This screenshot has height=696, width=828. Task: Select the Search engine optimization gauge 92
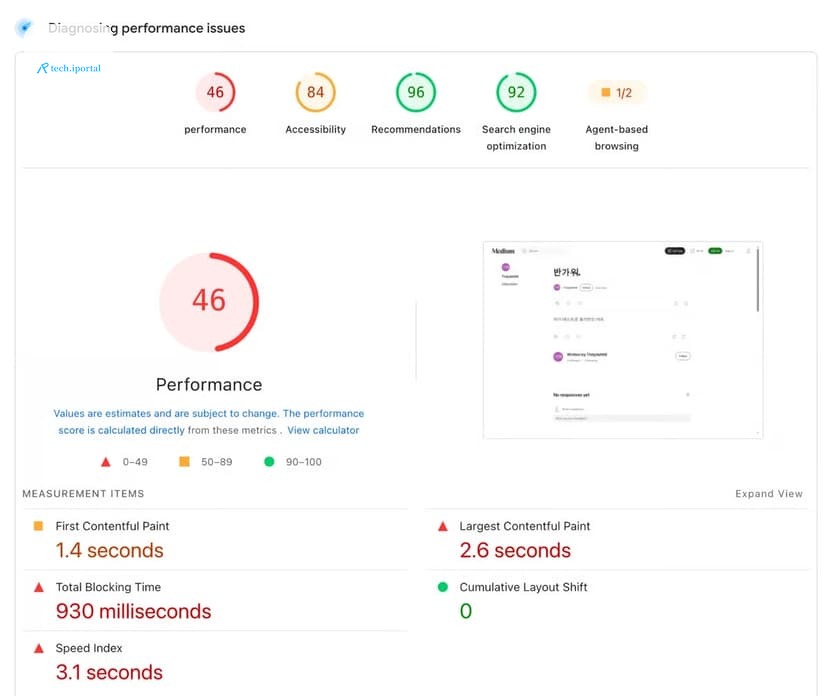tap(516, 92)
